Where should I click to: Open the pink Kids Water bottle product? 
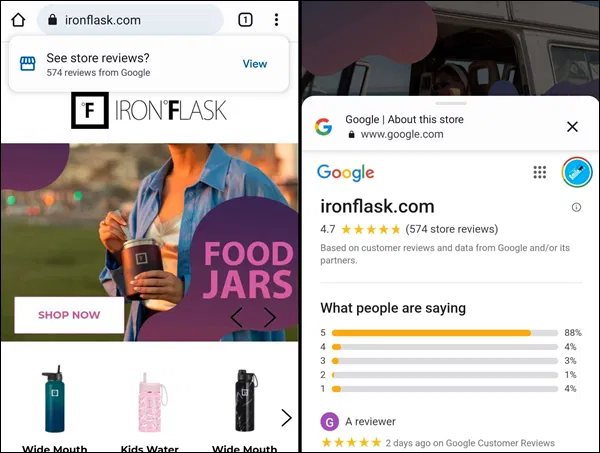[150, 402]
